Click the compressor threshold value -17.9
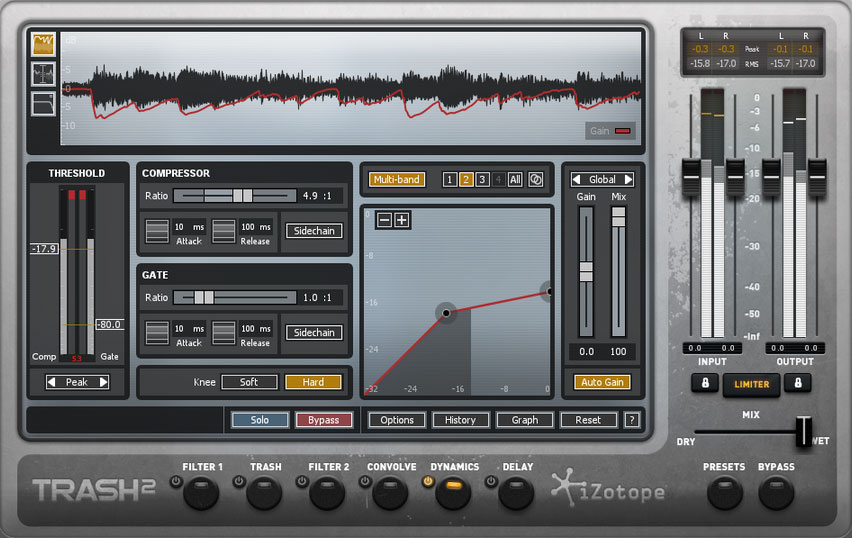The height and width of the screenshot is (538, 852). (x=44, y=249)
